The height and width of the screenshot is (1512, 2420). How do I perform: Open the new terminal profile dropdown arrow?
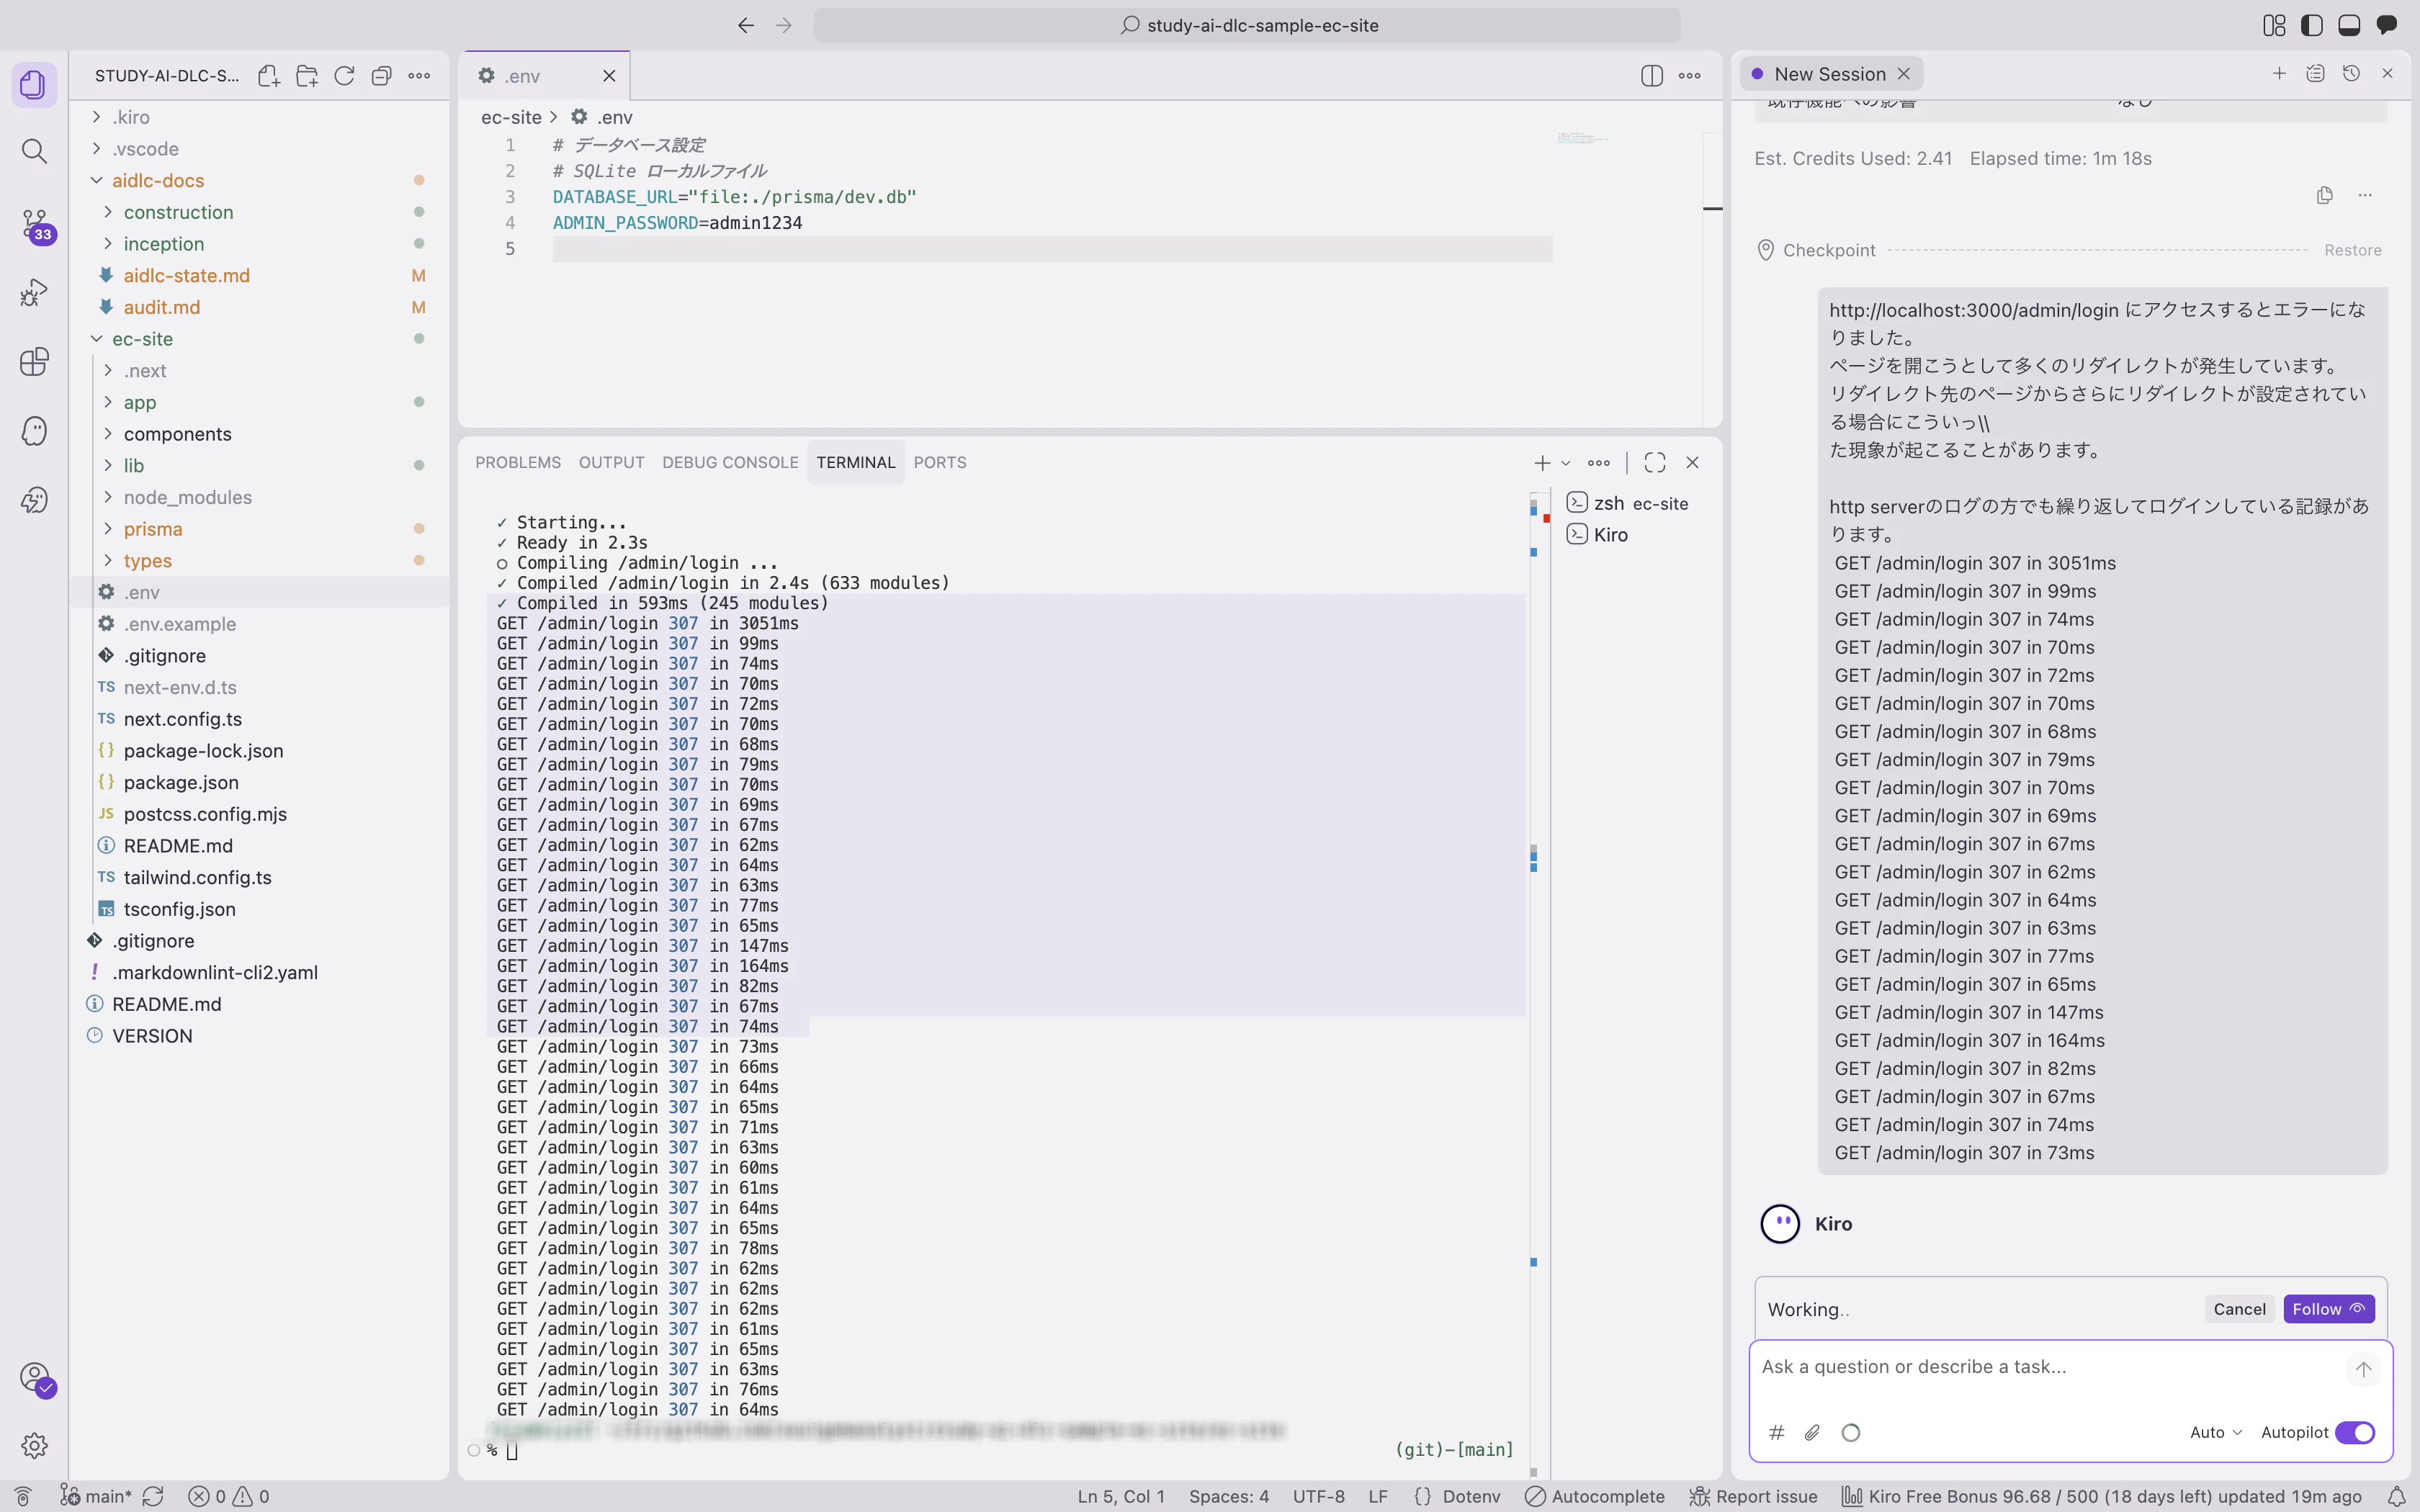click(1566, 462)
